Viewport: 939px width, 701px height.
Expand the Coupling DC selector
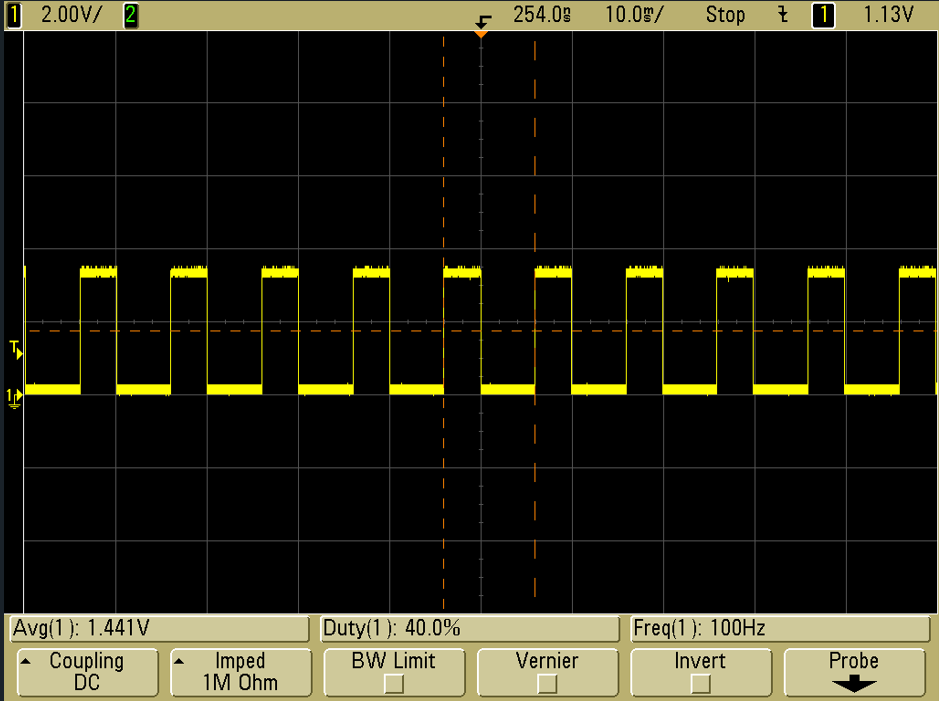tap(87, 672)
